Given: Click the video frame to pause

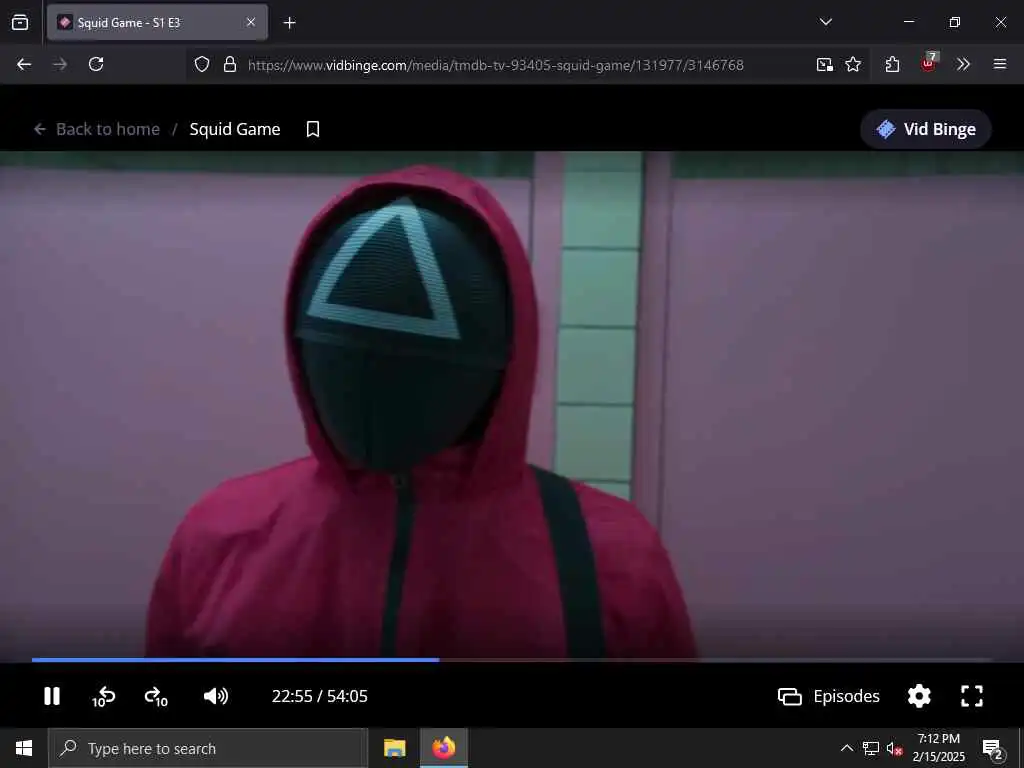Looking at the screenshot, I should [x=512, y=404].
